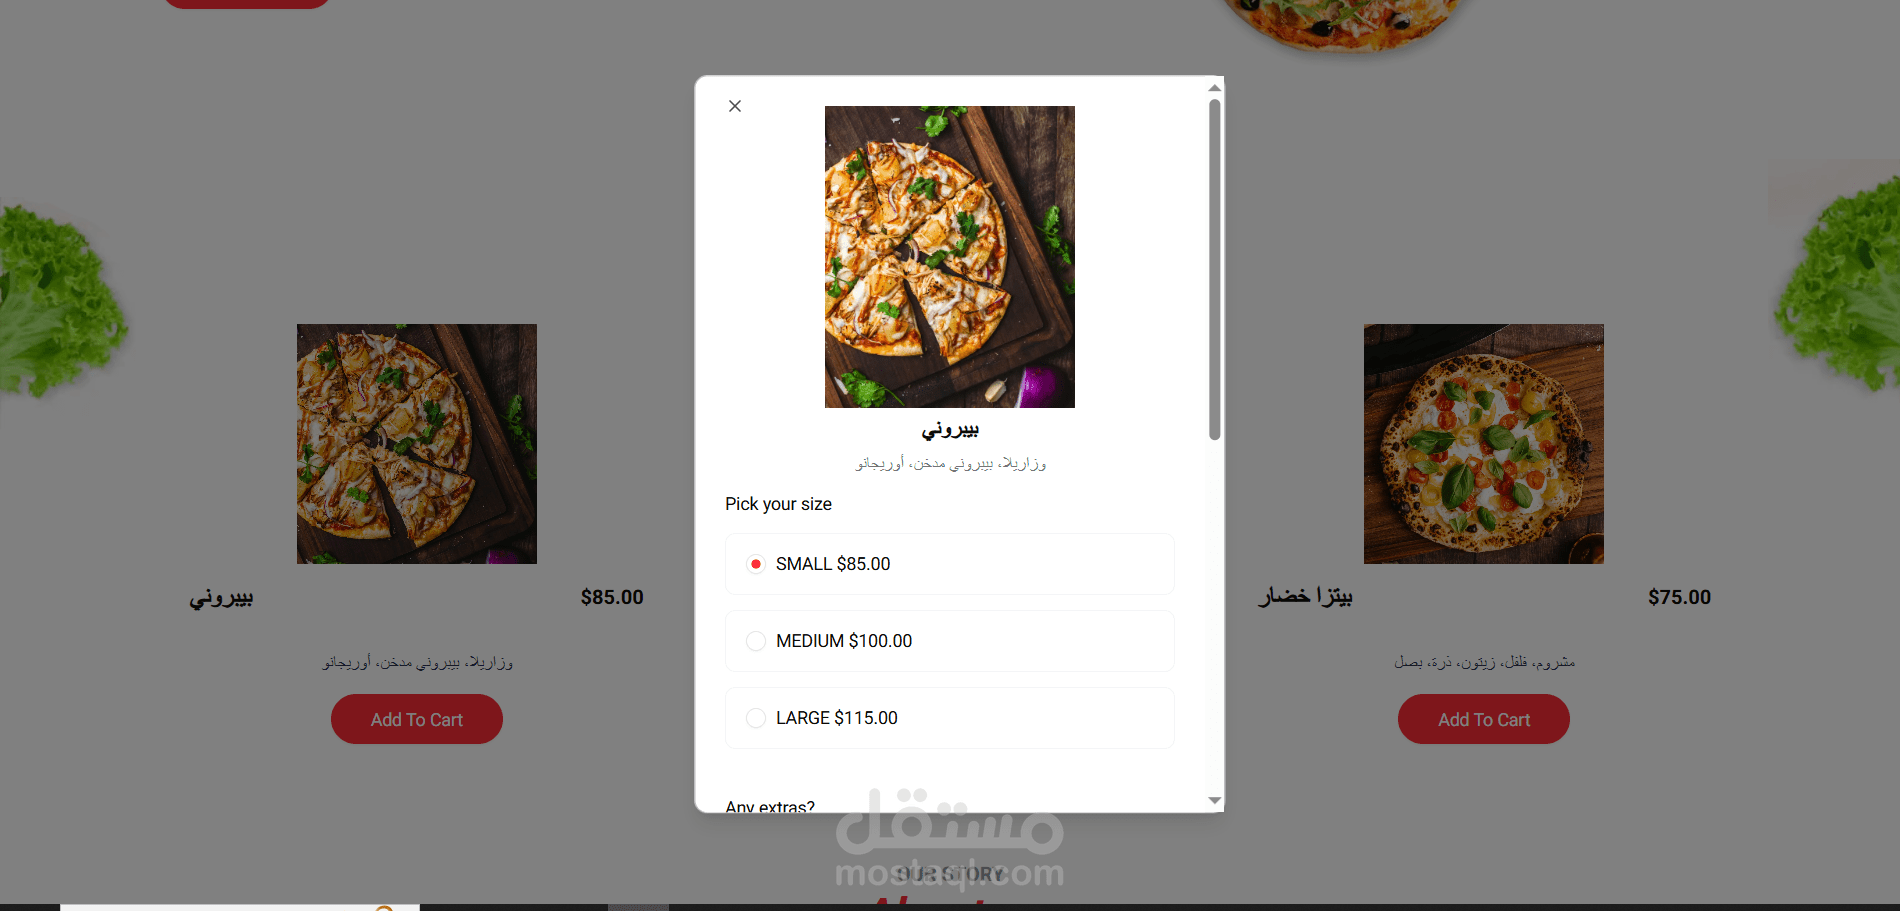Click the MEDIUM option row container
The width and height of the screenshot is (1900, 911).
point(950,641)
